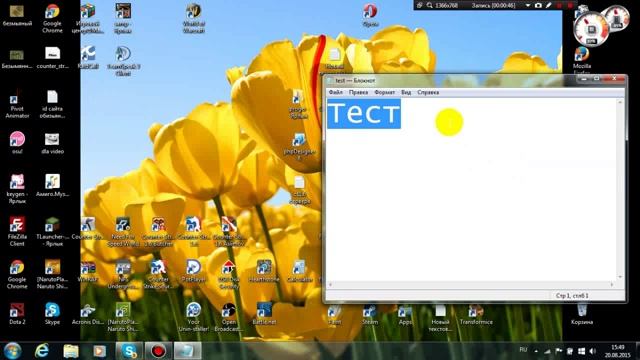Viewport: 640px width, 360px height.
Task: Select the Acronis Dis... desktop shortcut
Action: (87, 314)
